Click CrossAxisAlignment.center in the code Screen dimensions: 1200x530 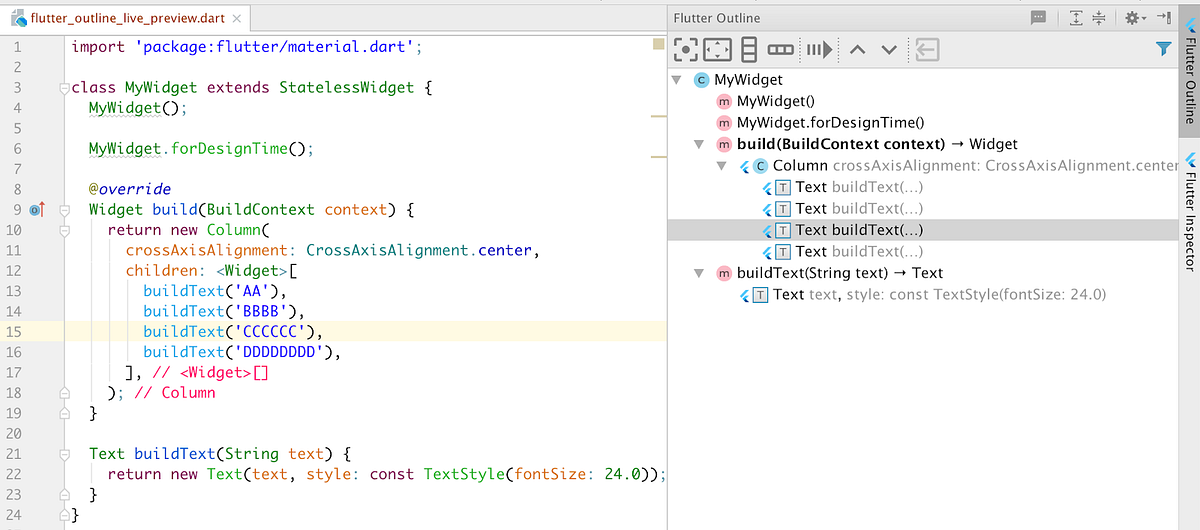pos(421,250)
